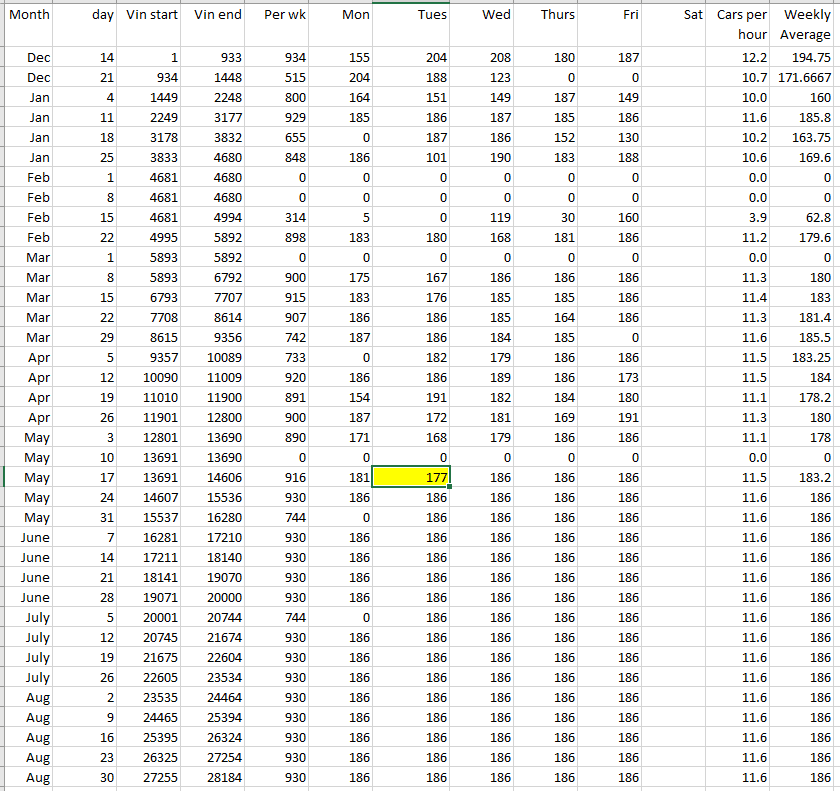This screenshot has height=791, width=840.
Task: Select the cell with value 171.6667
Action: 806,78
